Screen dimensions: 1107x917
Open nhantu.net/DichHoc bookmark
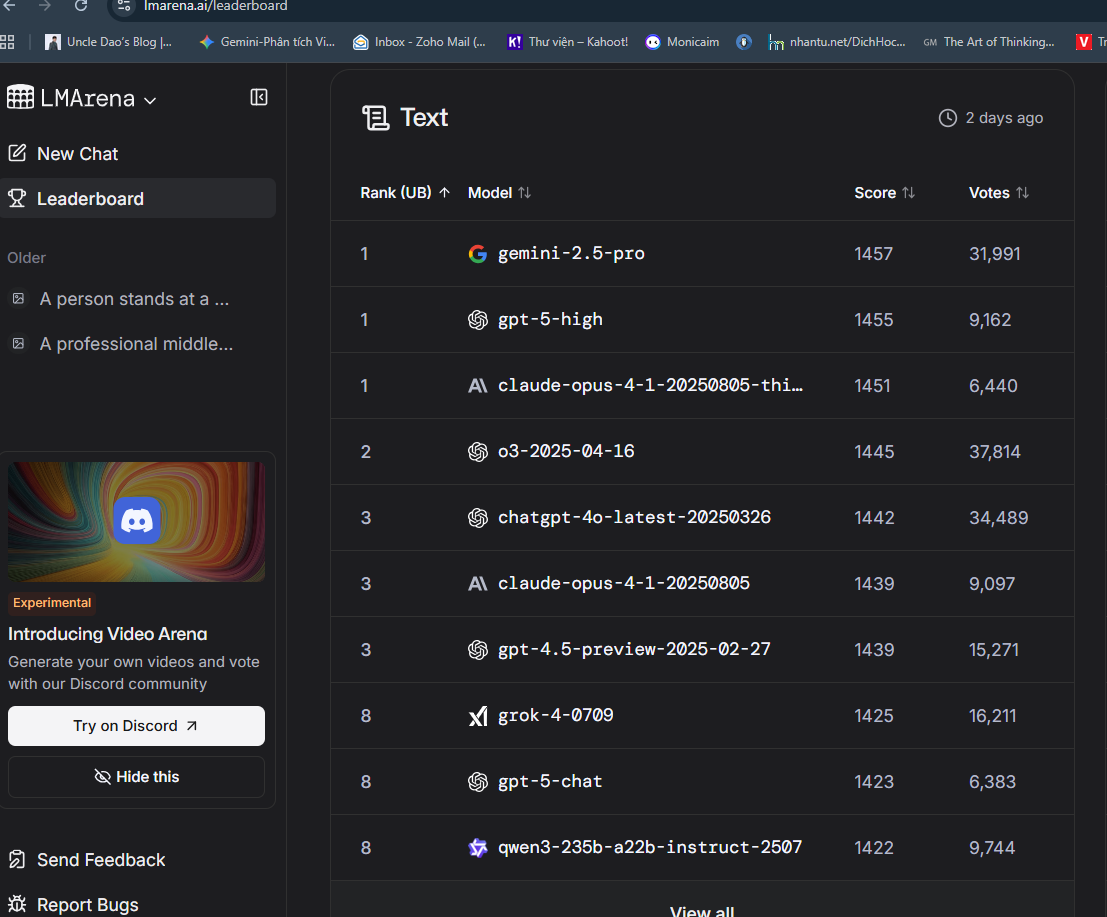coord(837,42)
